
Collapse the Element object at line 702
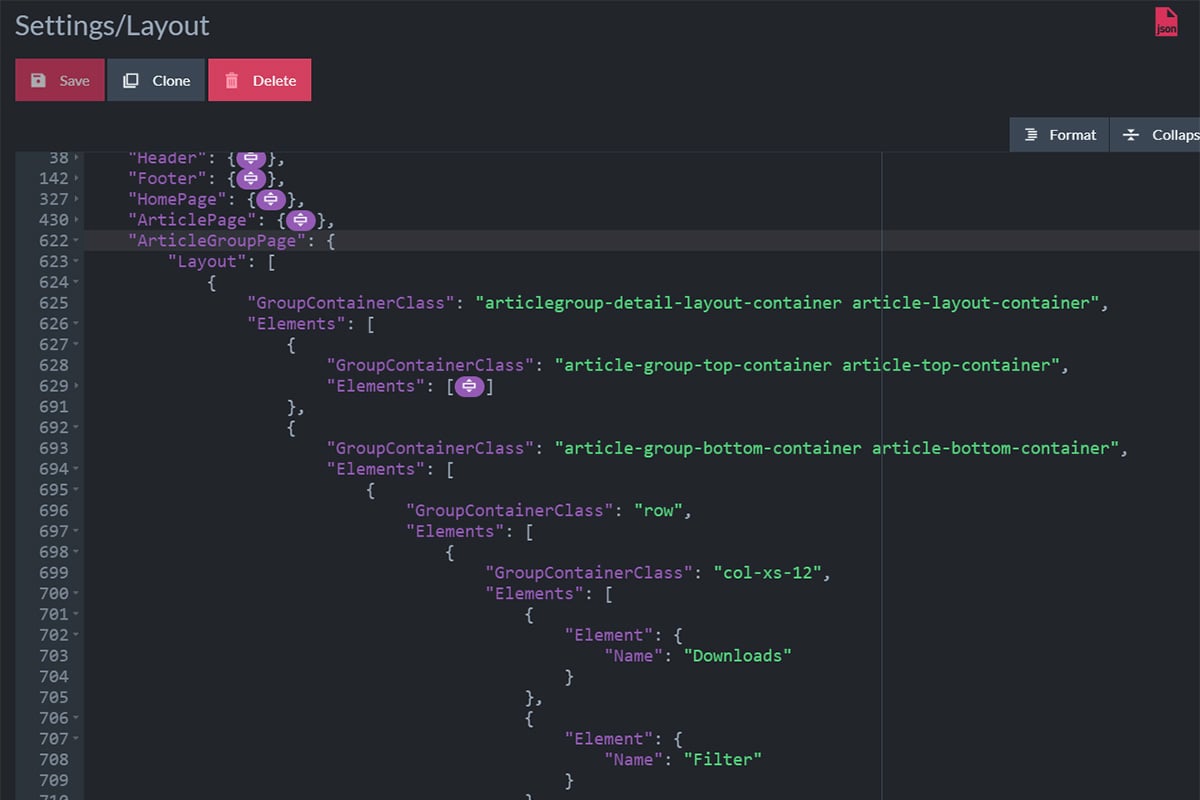click(77, 635)
